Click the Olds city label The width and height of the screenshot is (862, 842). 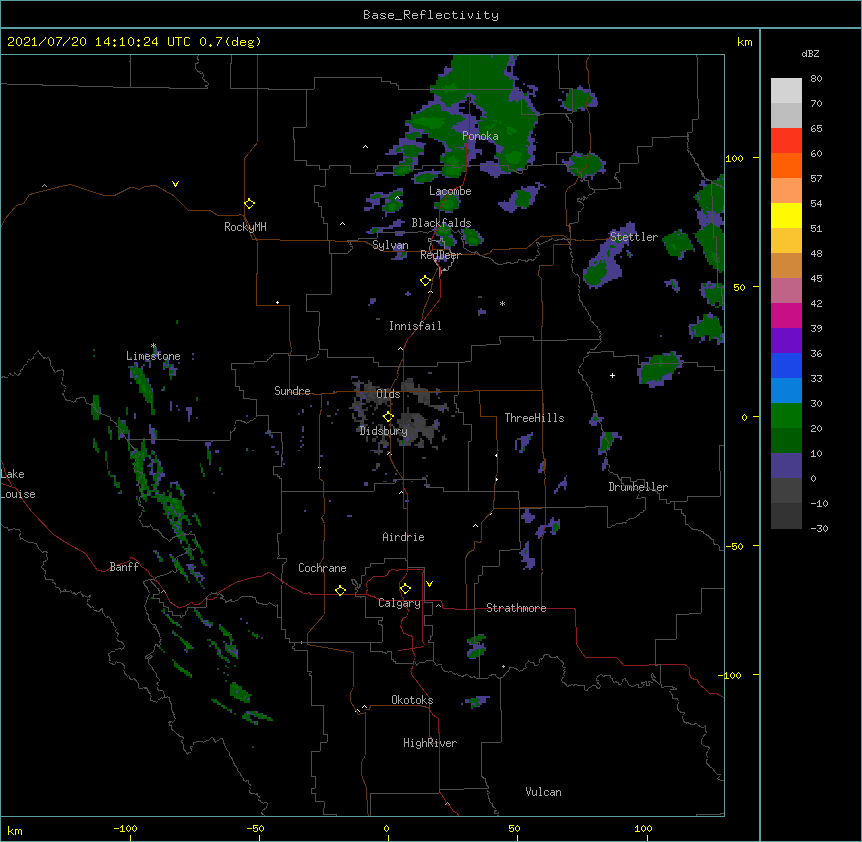tap(388, 394)
